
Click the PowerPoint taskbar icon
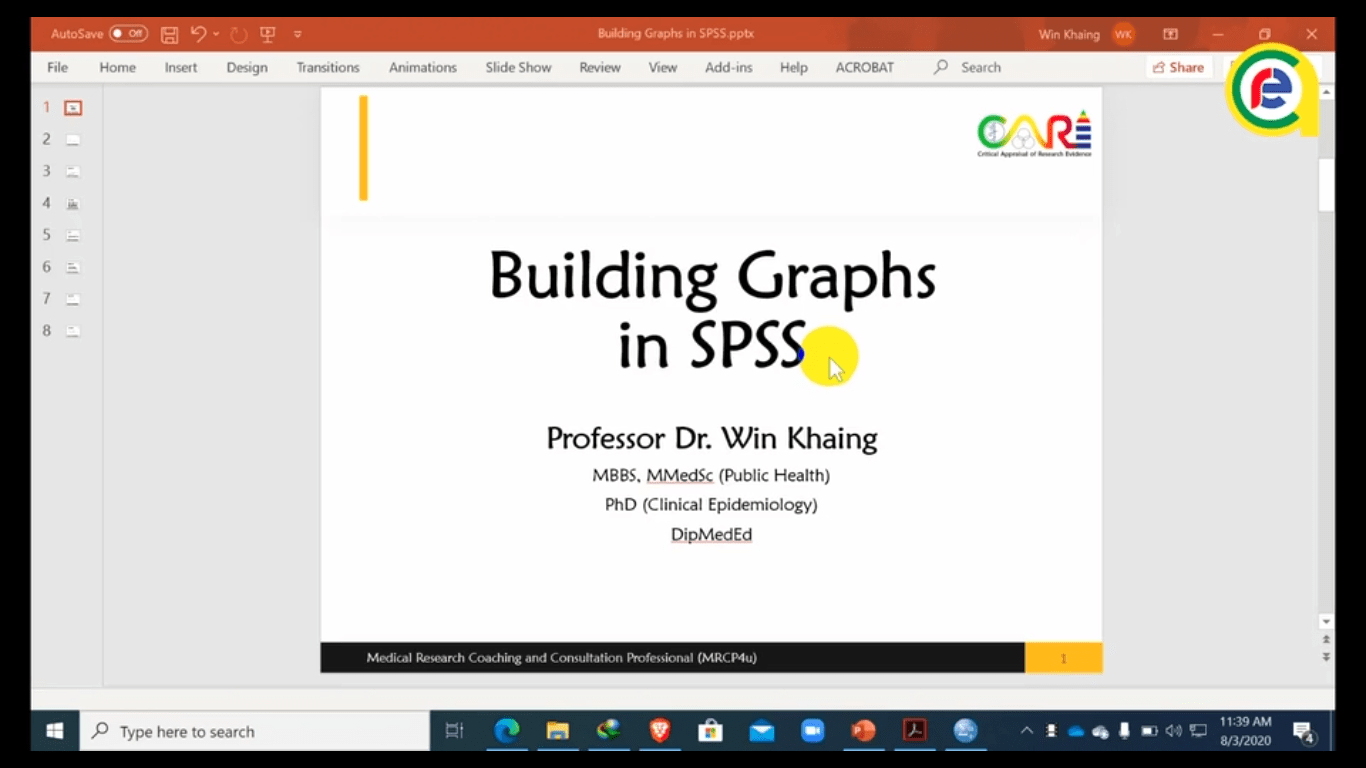pyautogui.click(x=863, y=731)
